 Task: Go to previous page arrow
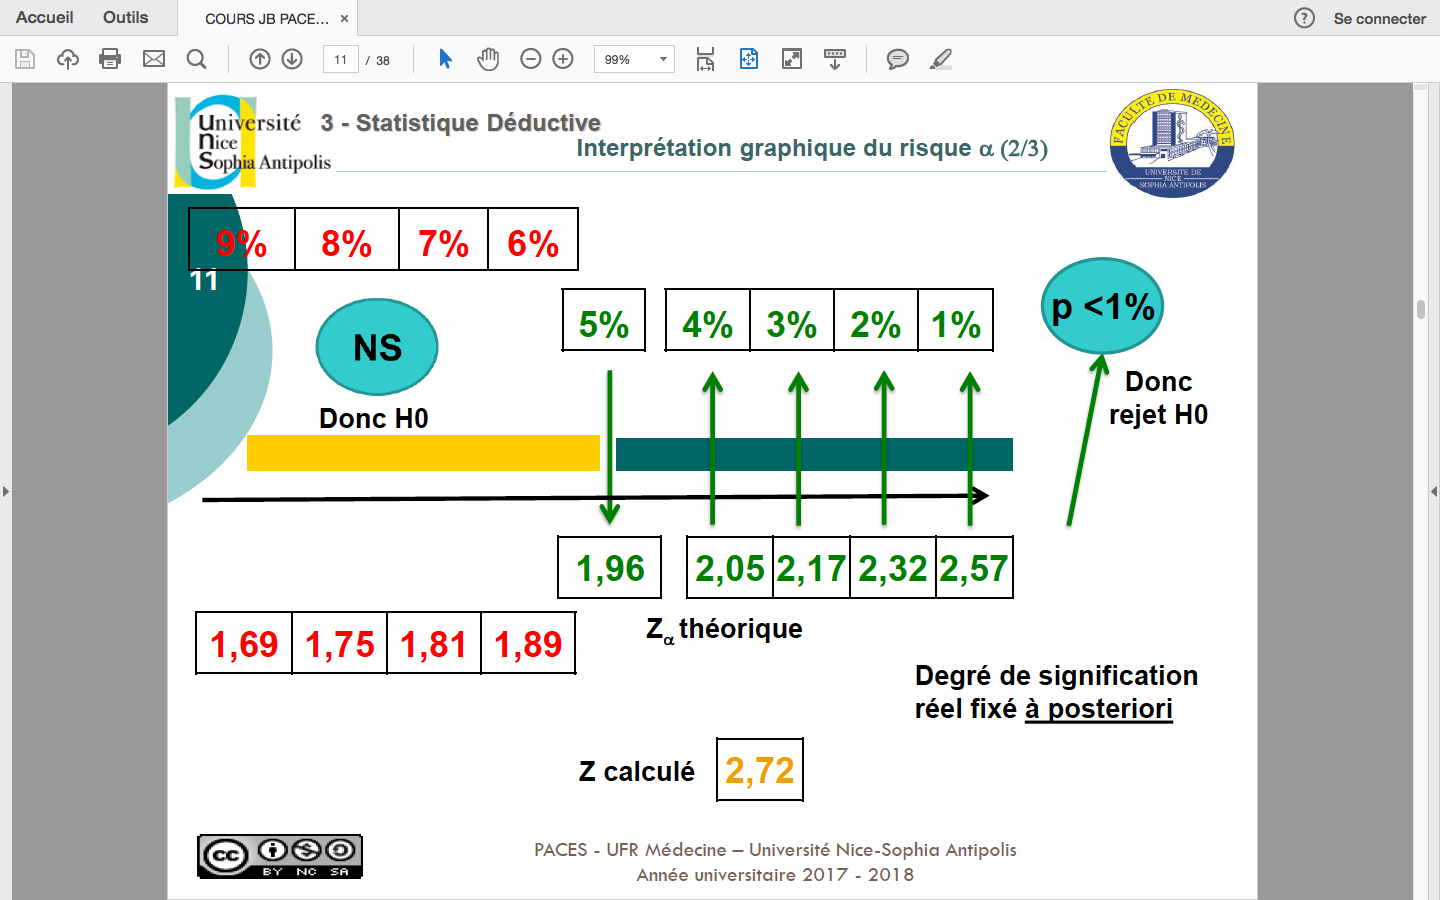pyautogui.click(x=260, y=59)
